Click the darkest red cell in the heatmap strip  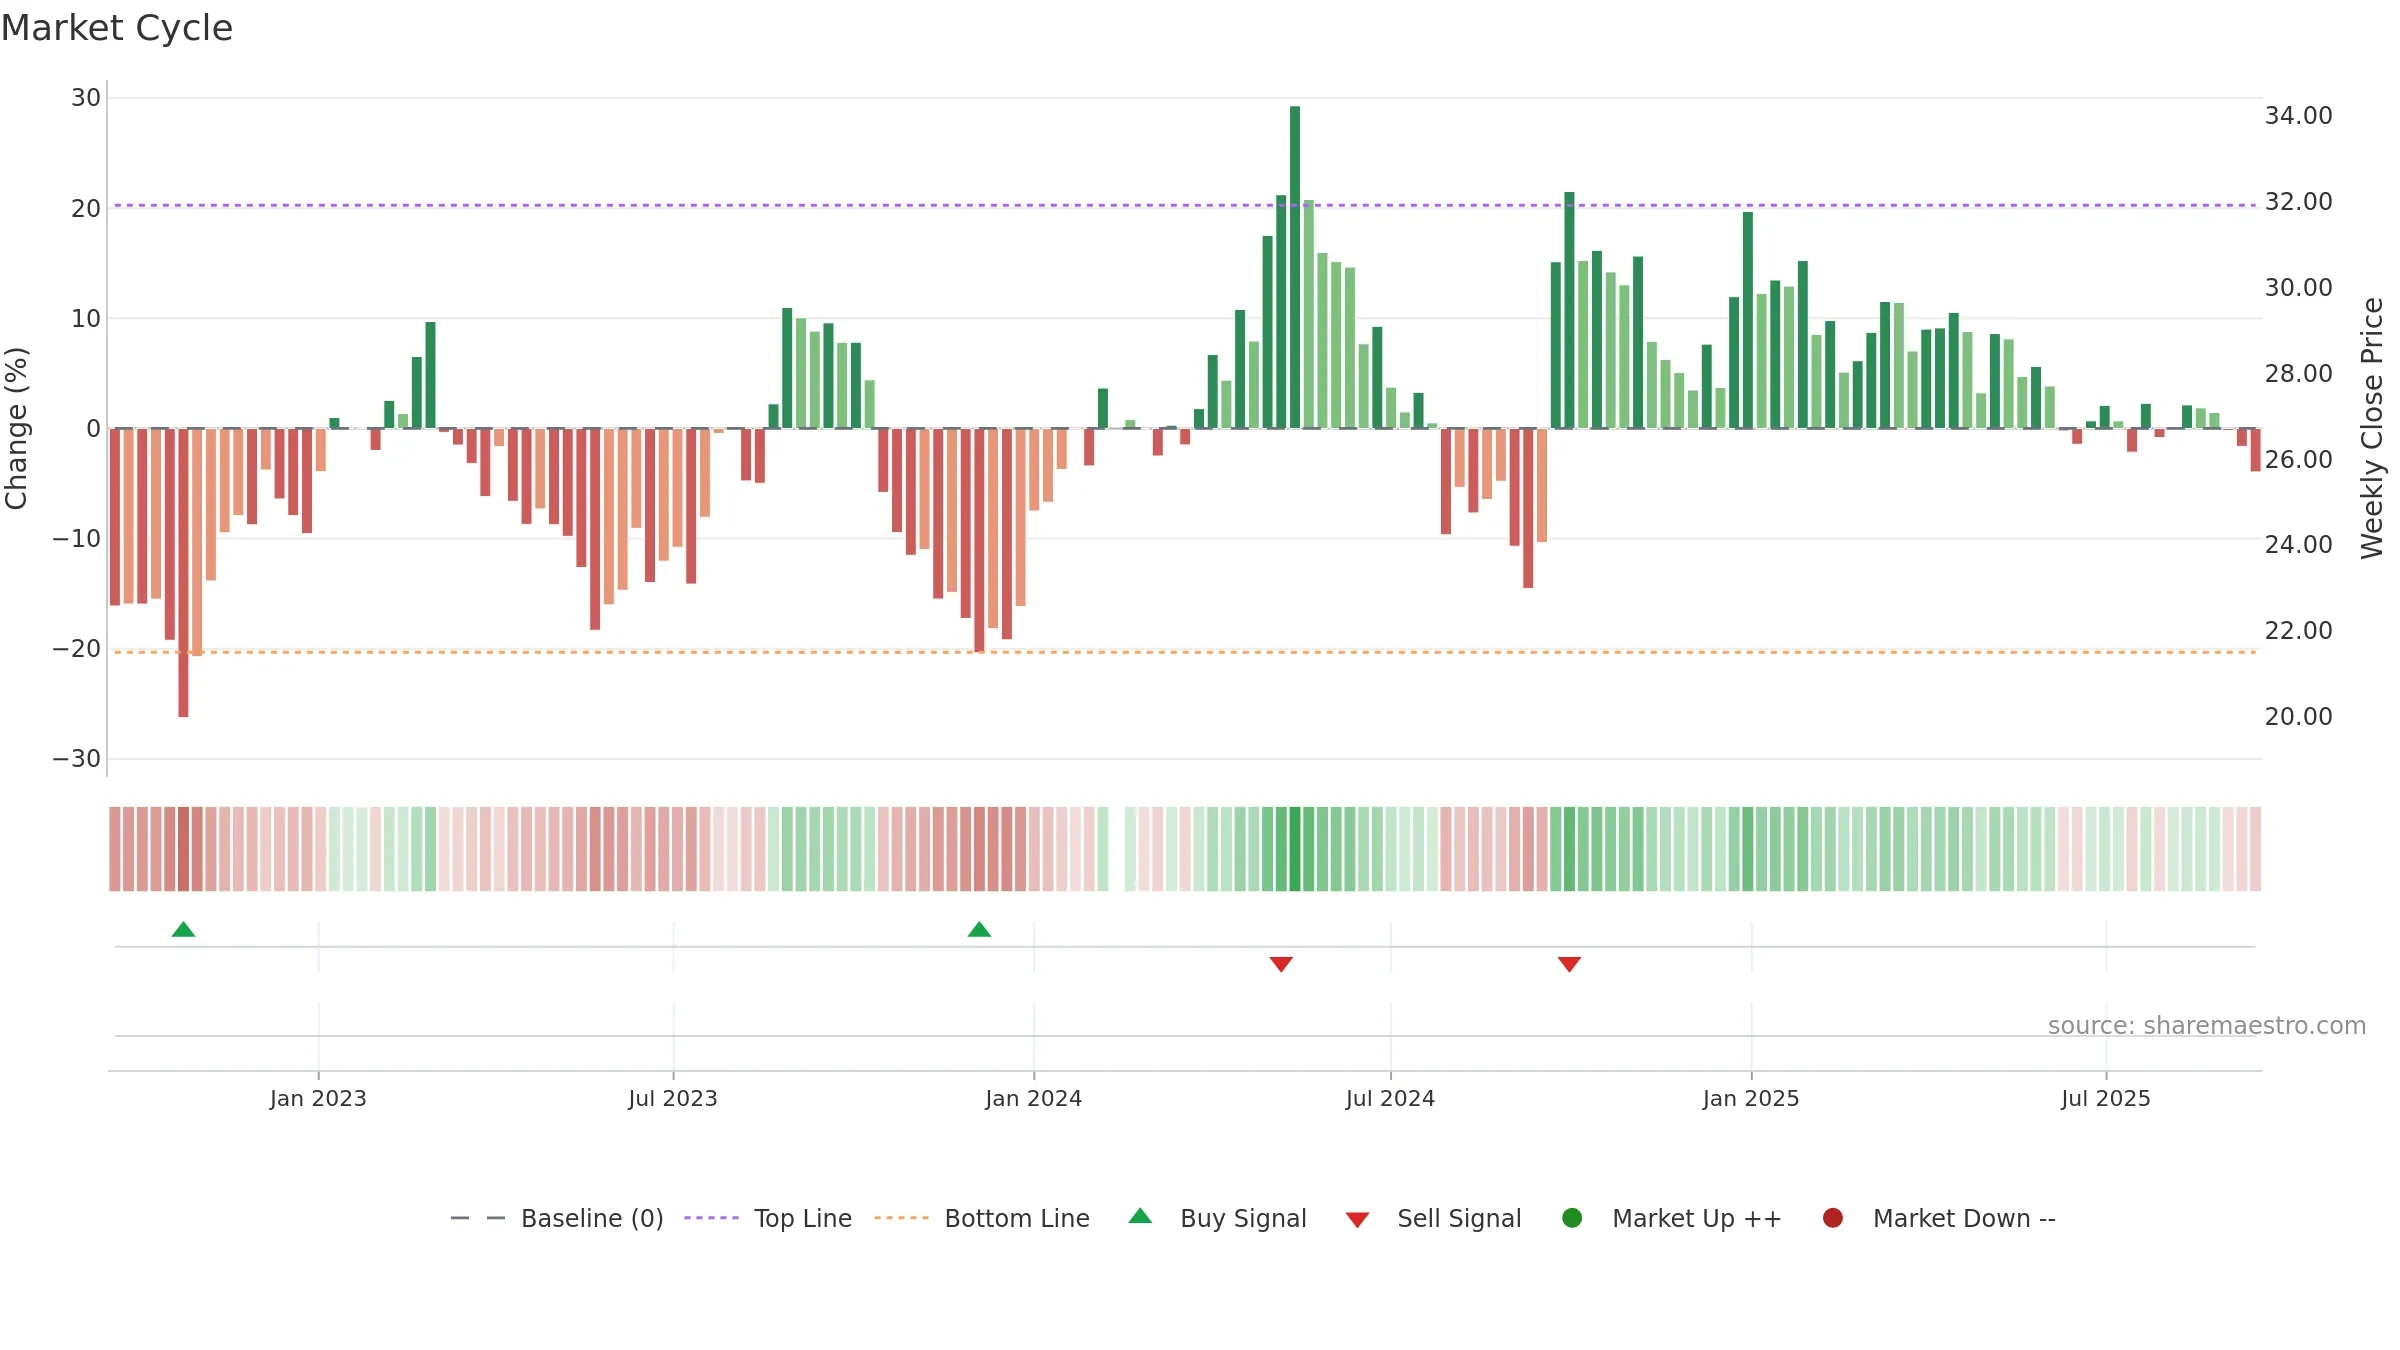(183, 849)
